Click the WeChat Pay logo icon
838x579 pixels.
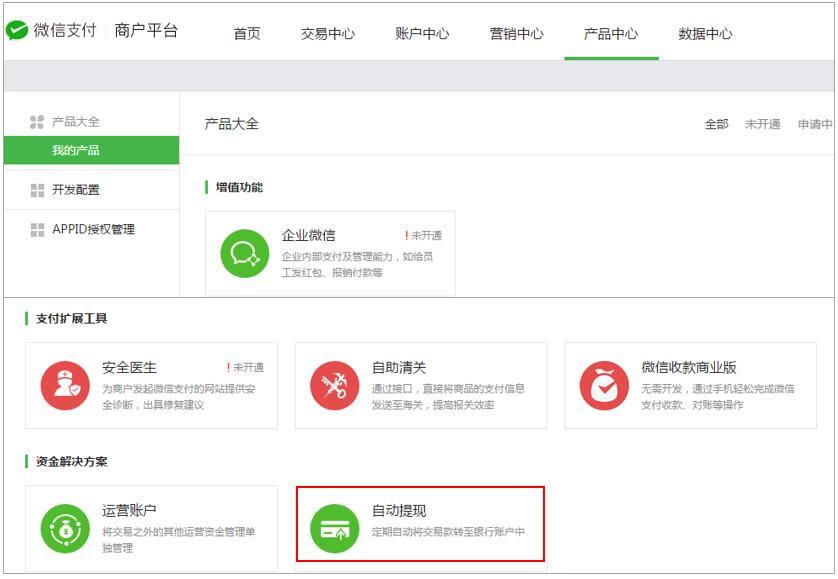(17, 31)
